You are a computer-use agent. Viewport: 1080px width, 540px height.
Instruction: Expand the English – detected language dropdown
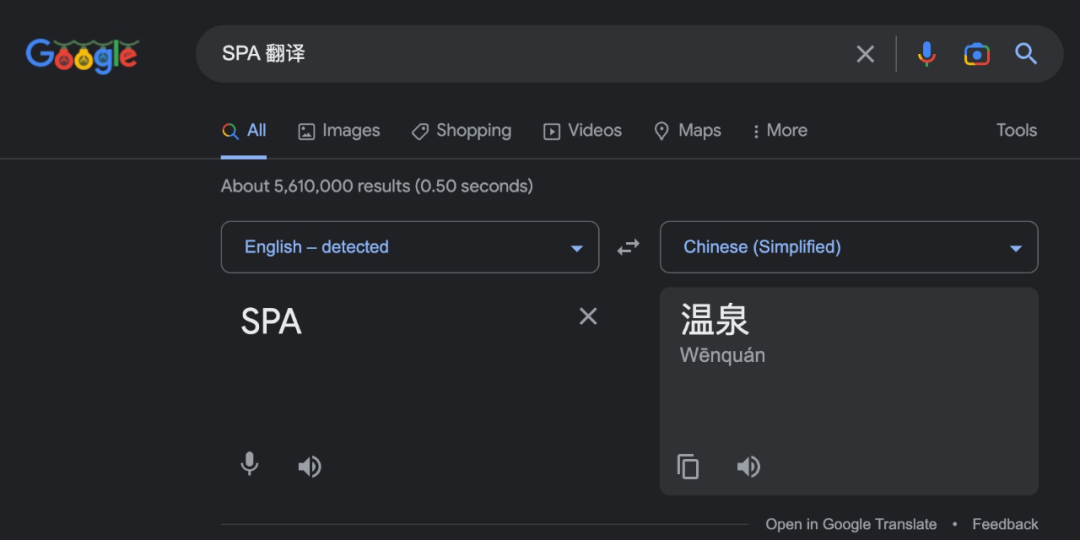(410, 247)
